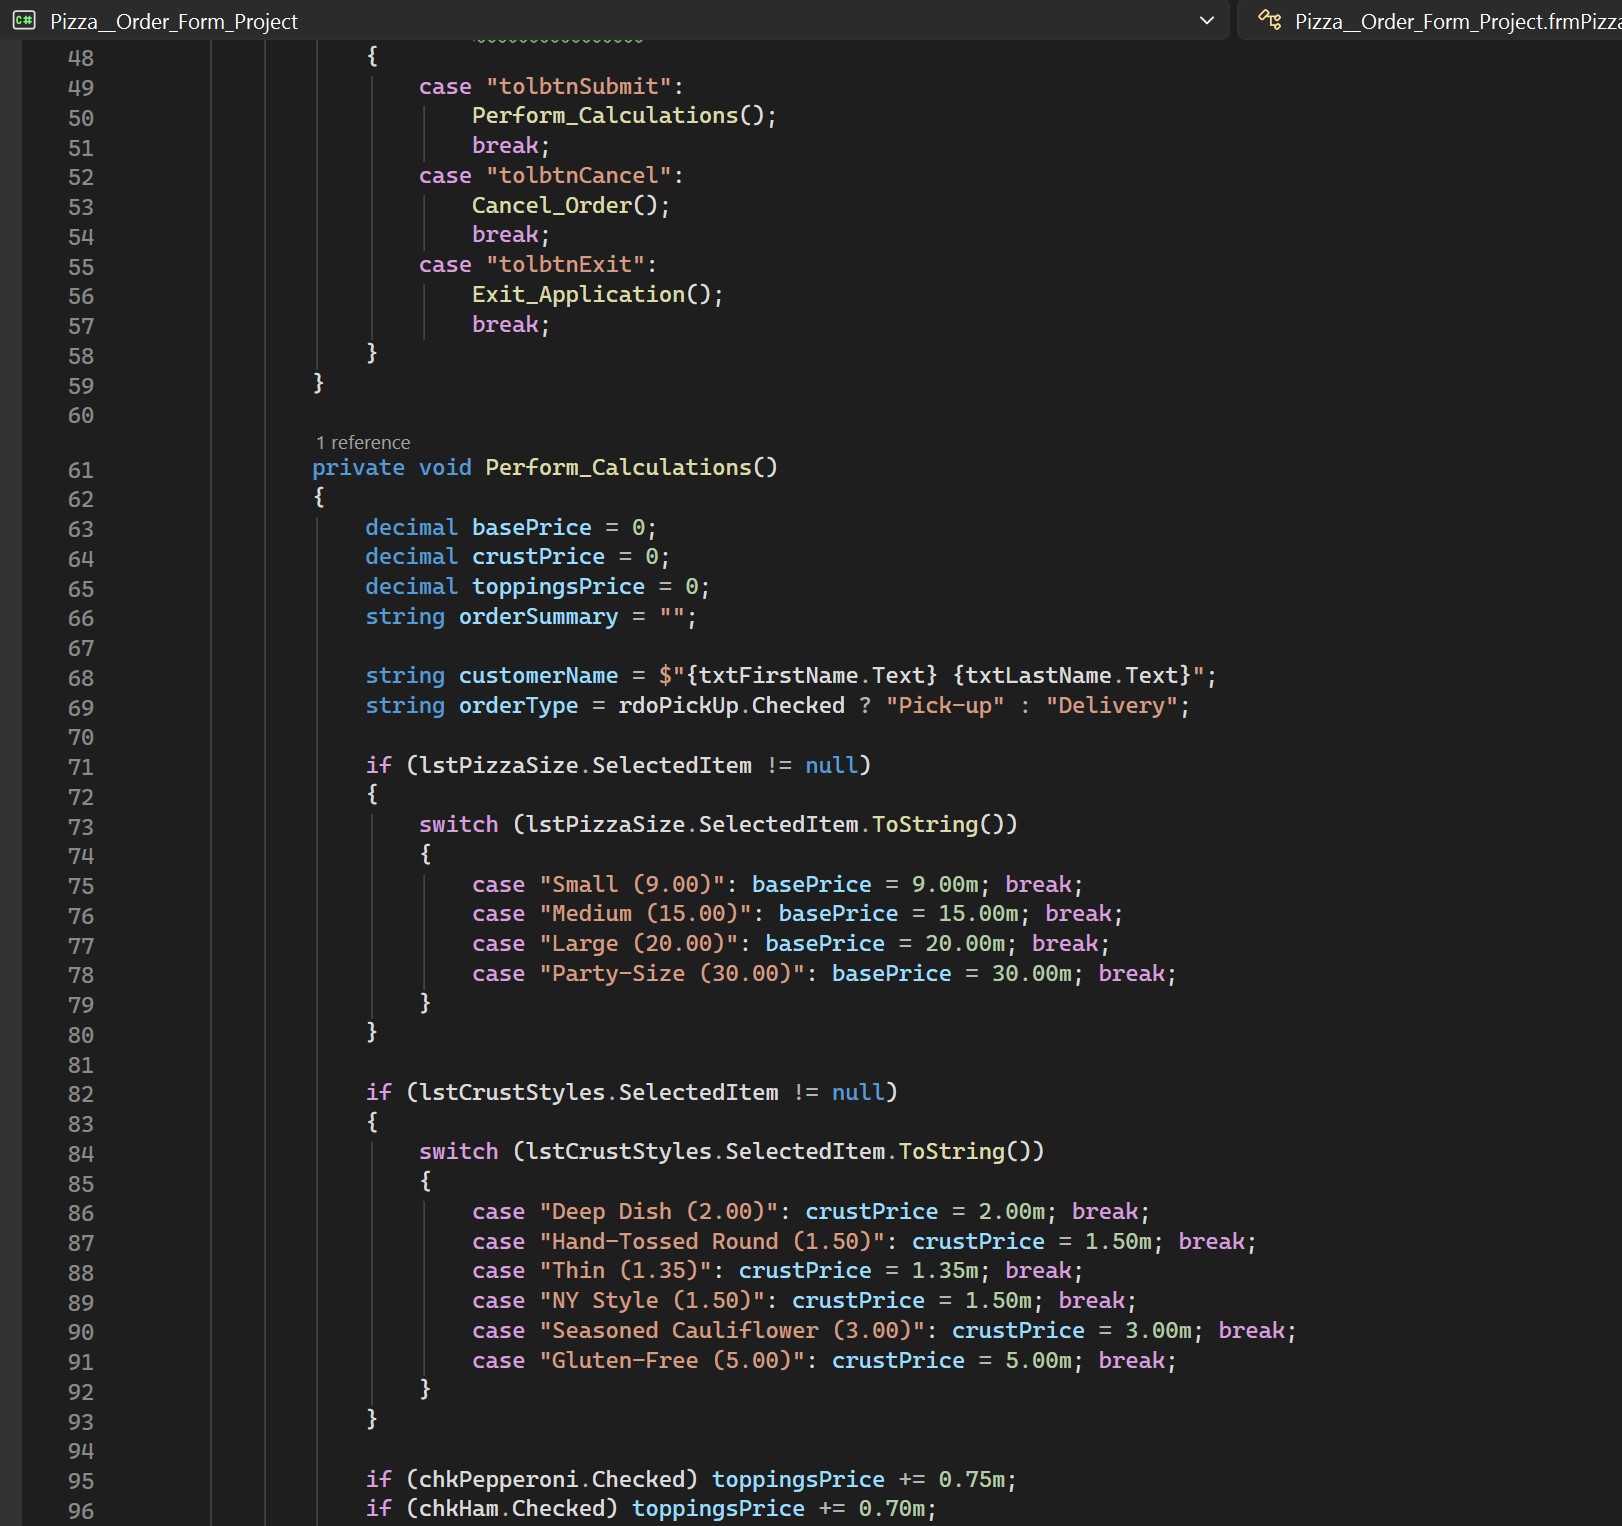Click the C# file icon on the active tab

(x=24, y=20)
